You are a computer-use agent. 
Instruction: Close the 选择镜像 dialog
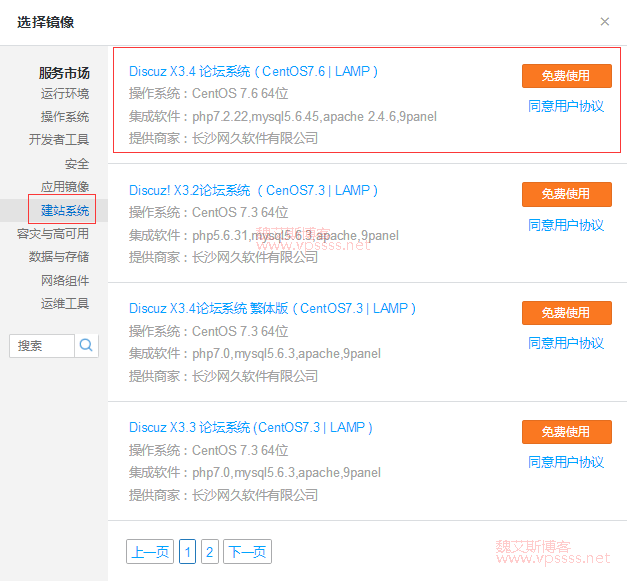click(x=604, y=21)
